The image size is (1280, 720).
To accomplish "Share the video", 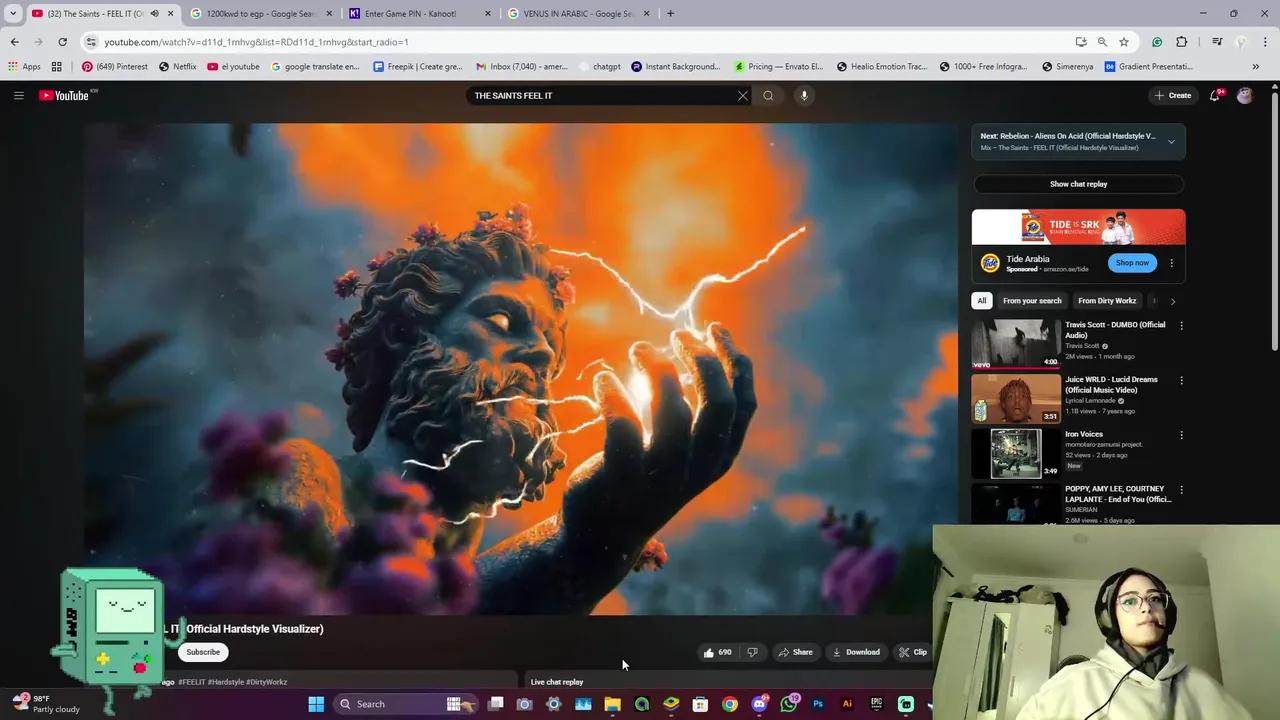I will coord(796,652).
